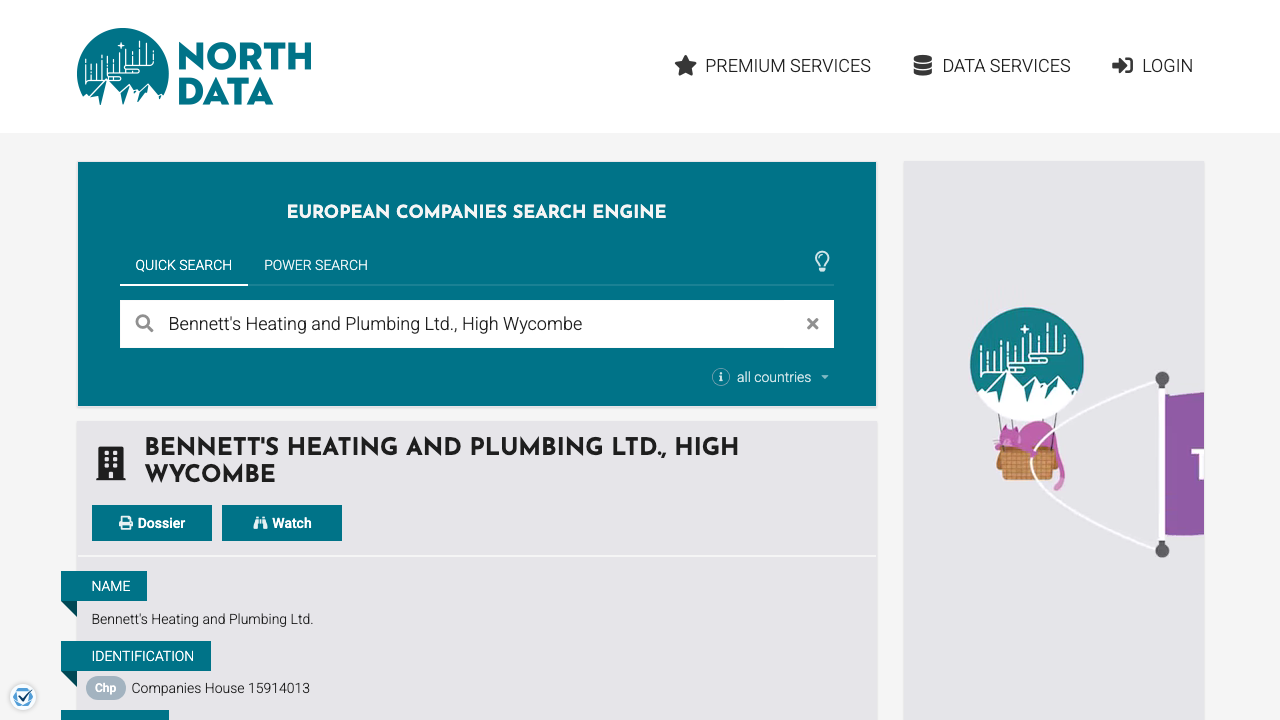Clear the search query with the X icon

coord(812,323)
